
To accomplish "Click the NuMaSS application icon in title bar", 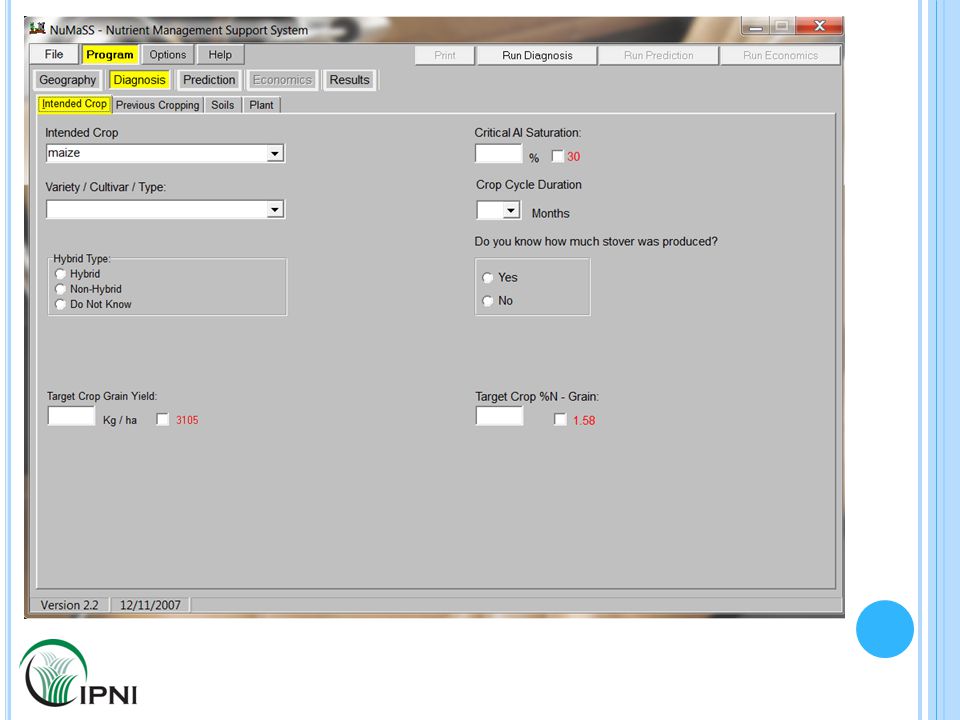I will 37,29.
